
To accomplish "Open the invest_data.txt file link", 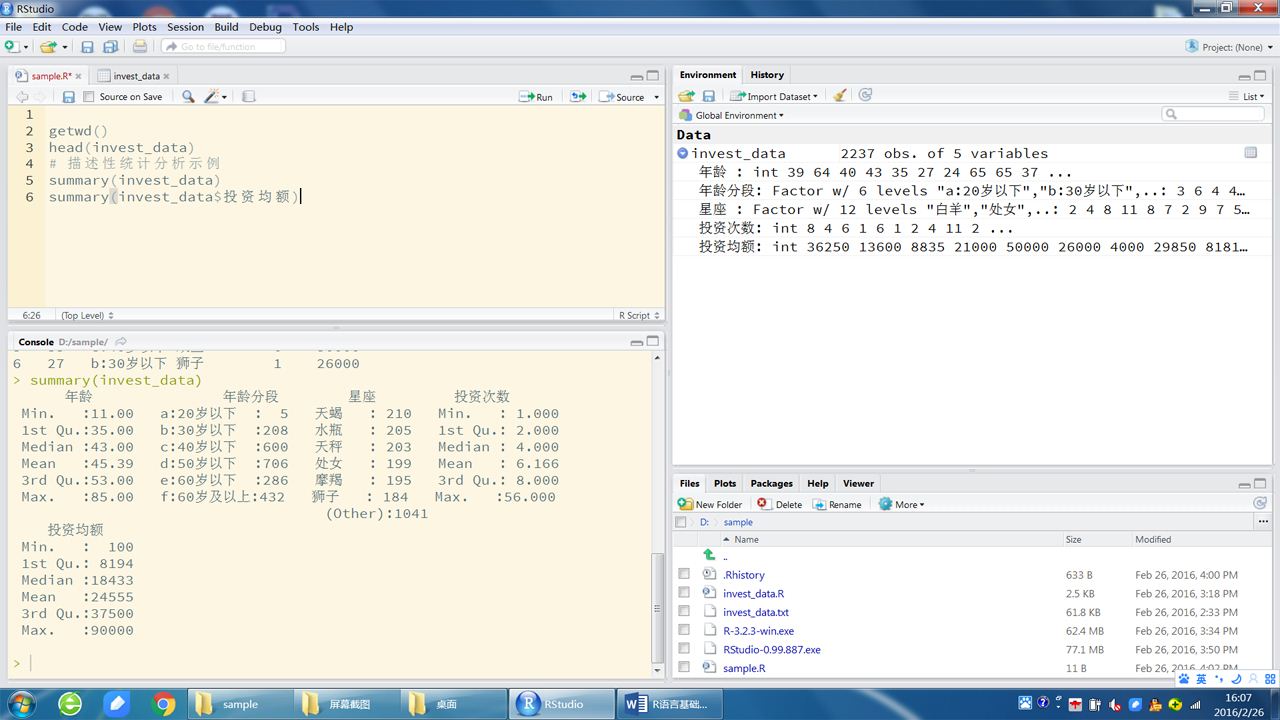I will pos(756,612).
